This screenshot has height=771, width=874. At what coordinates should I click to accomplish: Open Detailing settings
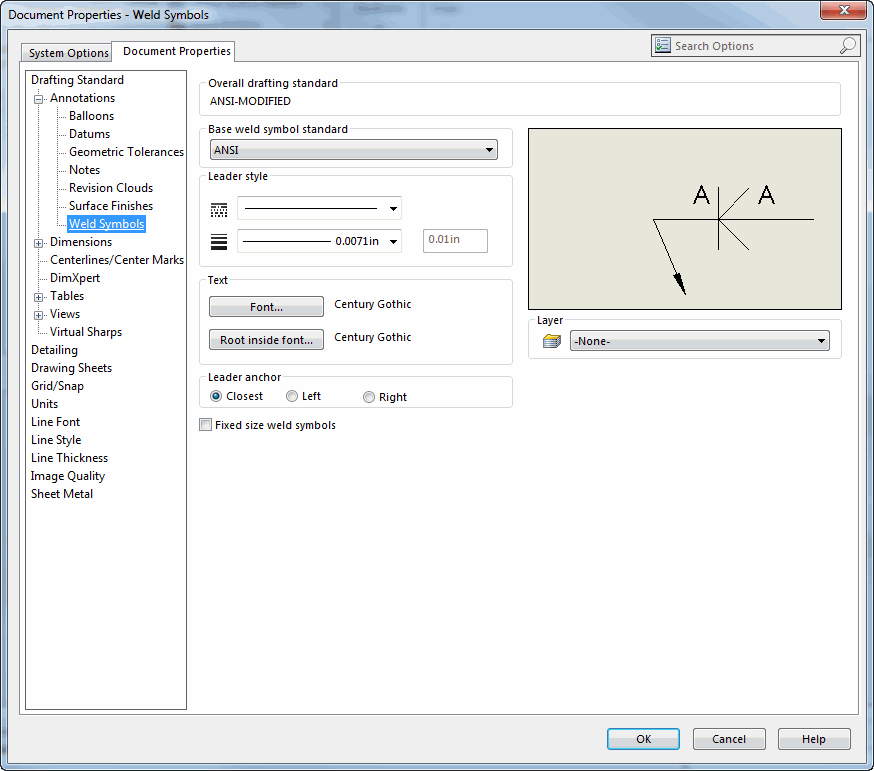54,350
